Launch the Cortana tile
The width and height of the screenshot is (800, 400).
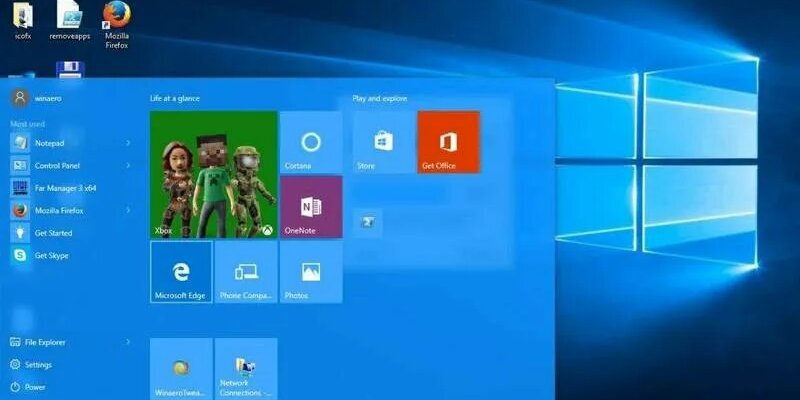click(x=311, y=142)
